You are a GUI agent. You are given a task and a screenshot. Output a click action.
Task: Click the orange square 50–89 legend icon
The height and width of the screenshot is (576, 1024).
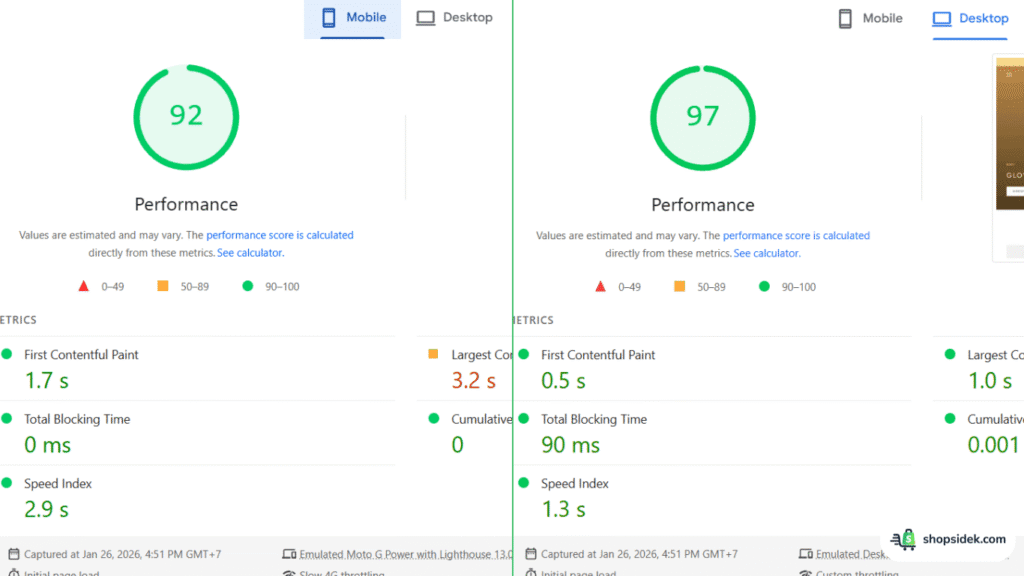tap(165, 286)
